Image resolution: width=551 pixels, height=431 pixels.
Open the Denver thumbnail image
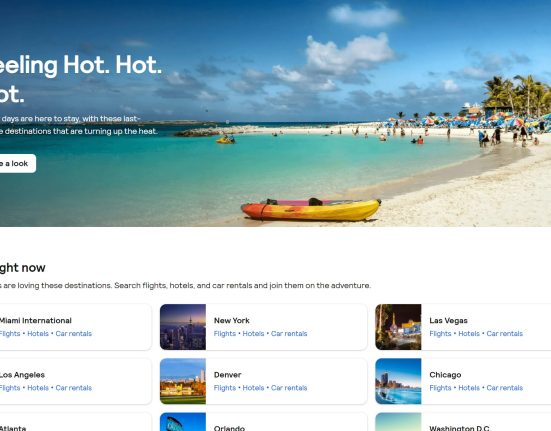click(183, 381)
